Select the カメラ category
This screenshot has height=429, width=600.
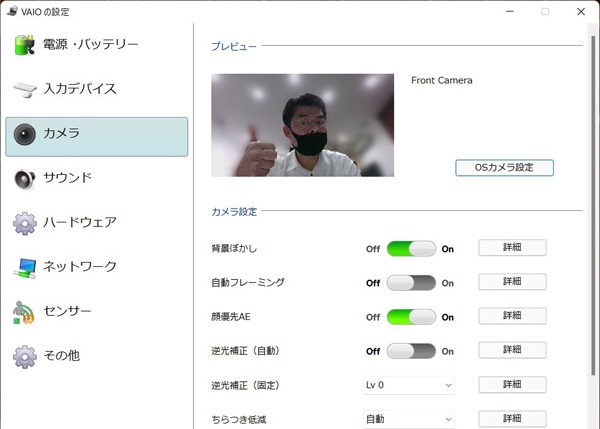coord(97,137)
